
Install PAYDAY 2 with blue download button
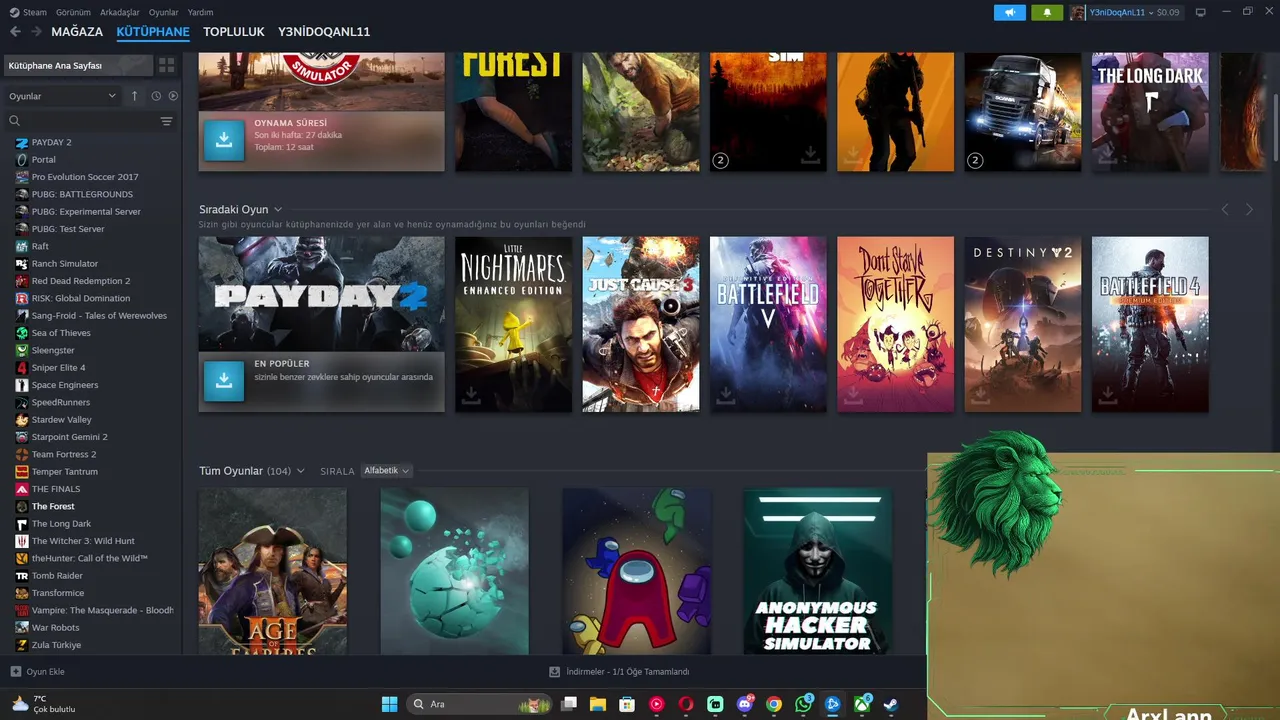point(224,381)
